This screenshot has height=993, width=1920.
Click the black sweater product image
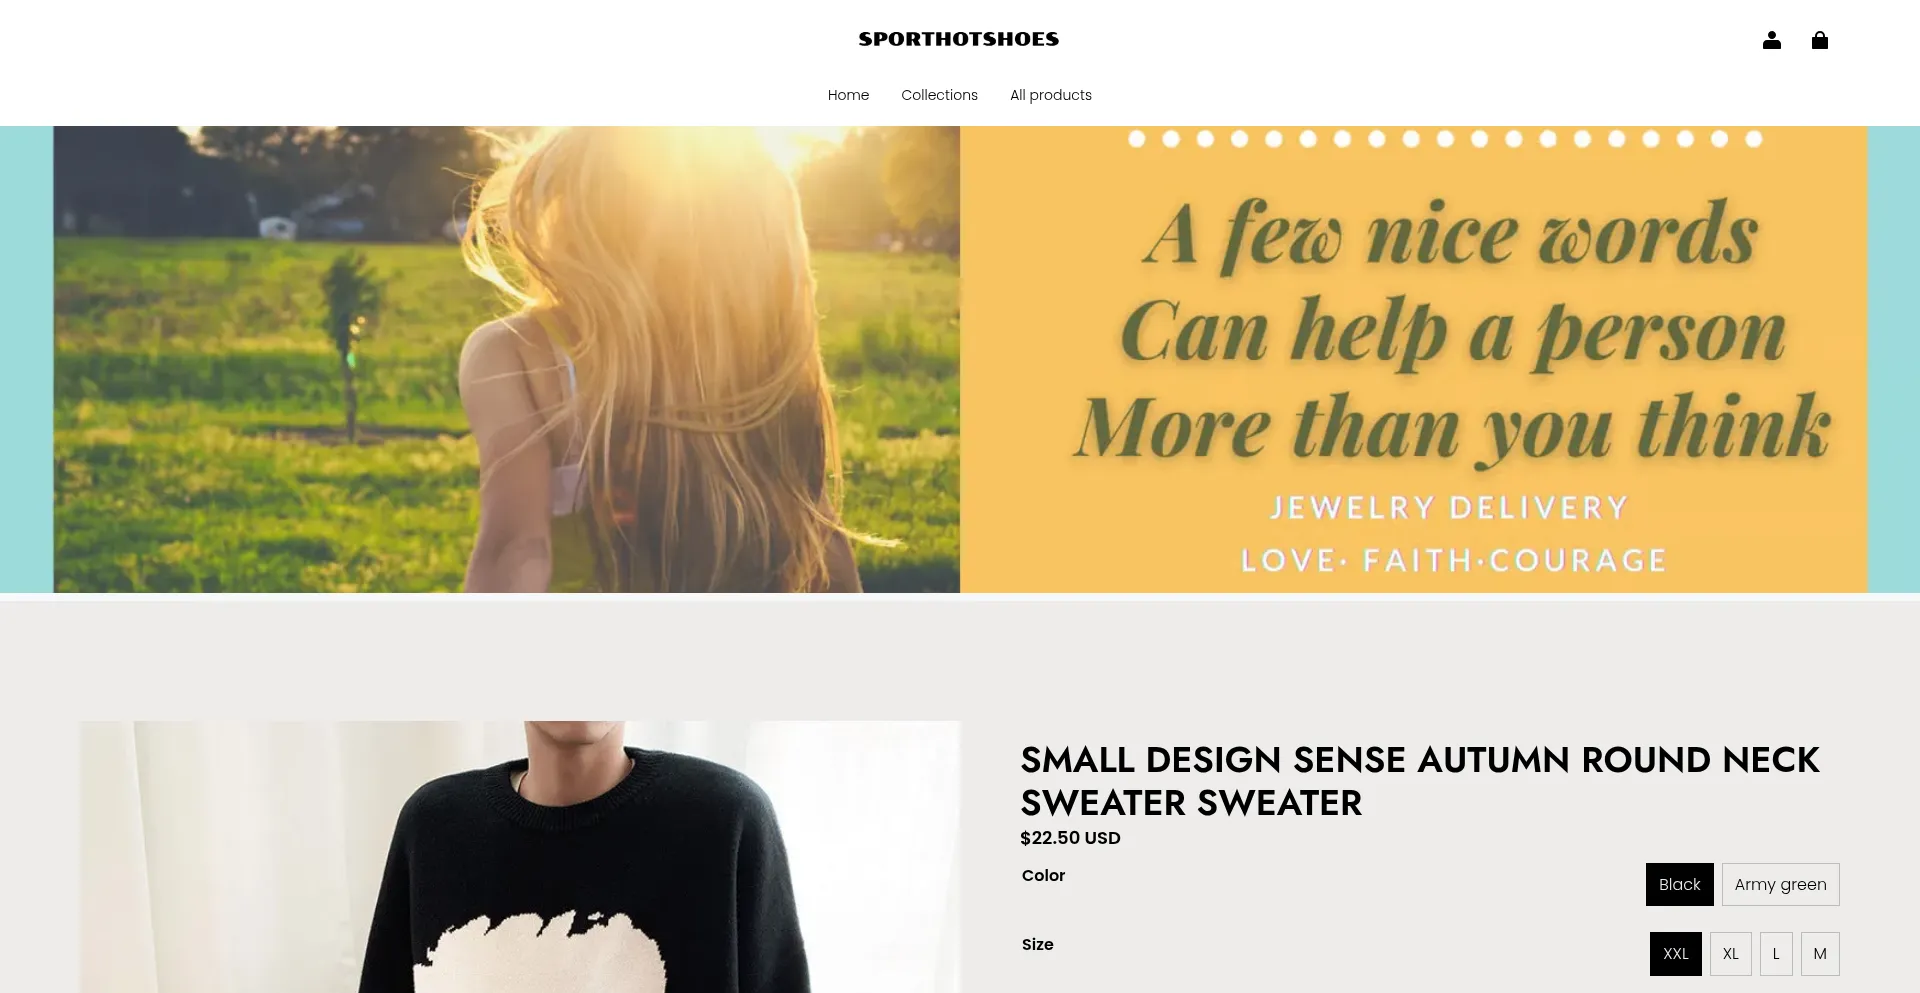click(520, 857)
